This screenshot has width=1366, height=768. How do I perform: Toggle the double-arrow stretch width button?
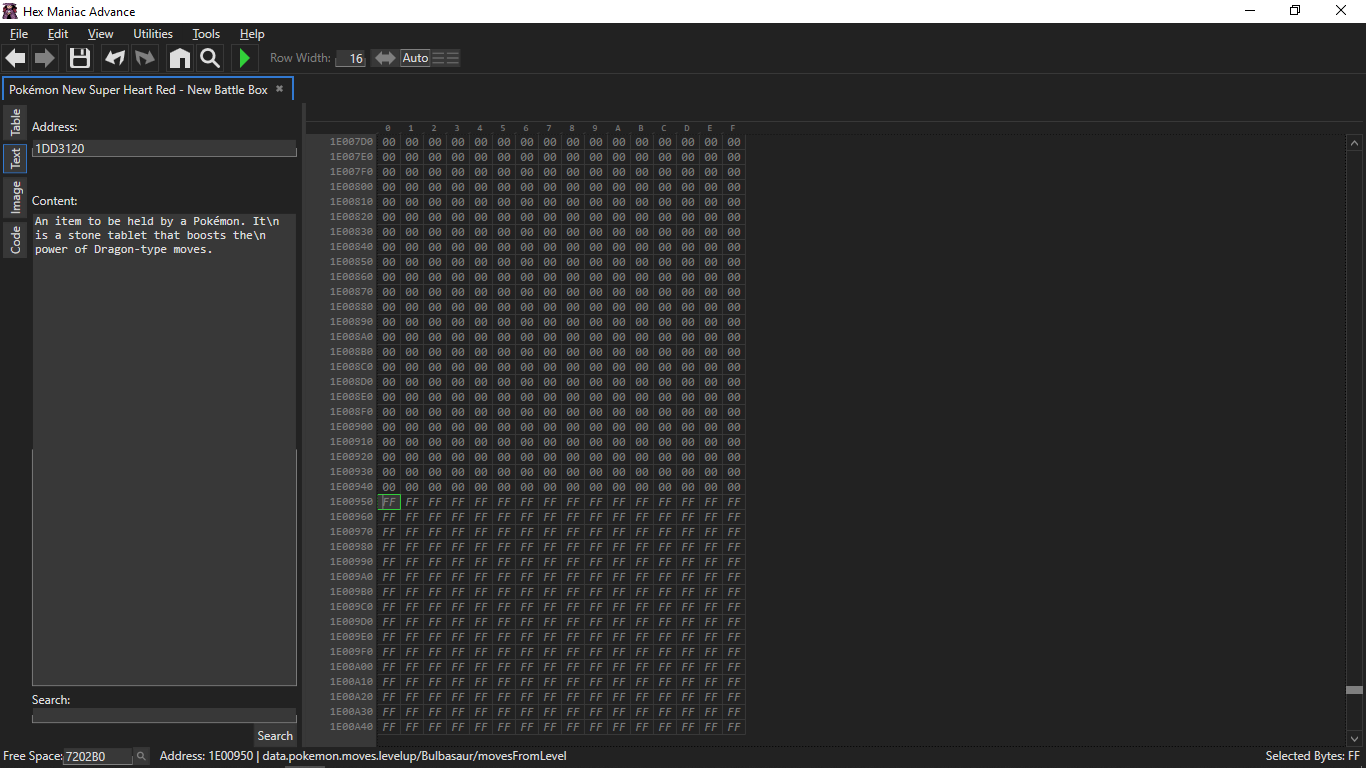pos(384,58)
